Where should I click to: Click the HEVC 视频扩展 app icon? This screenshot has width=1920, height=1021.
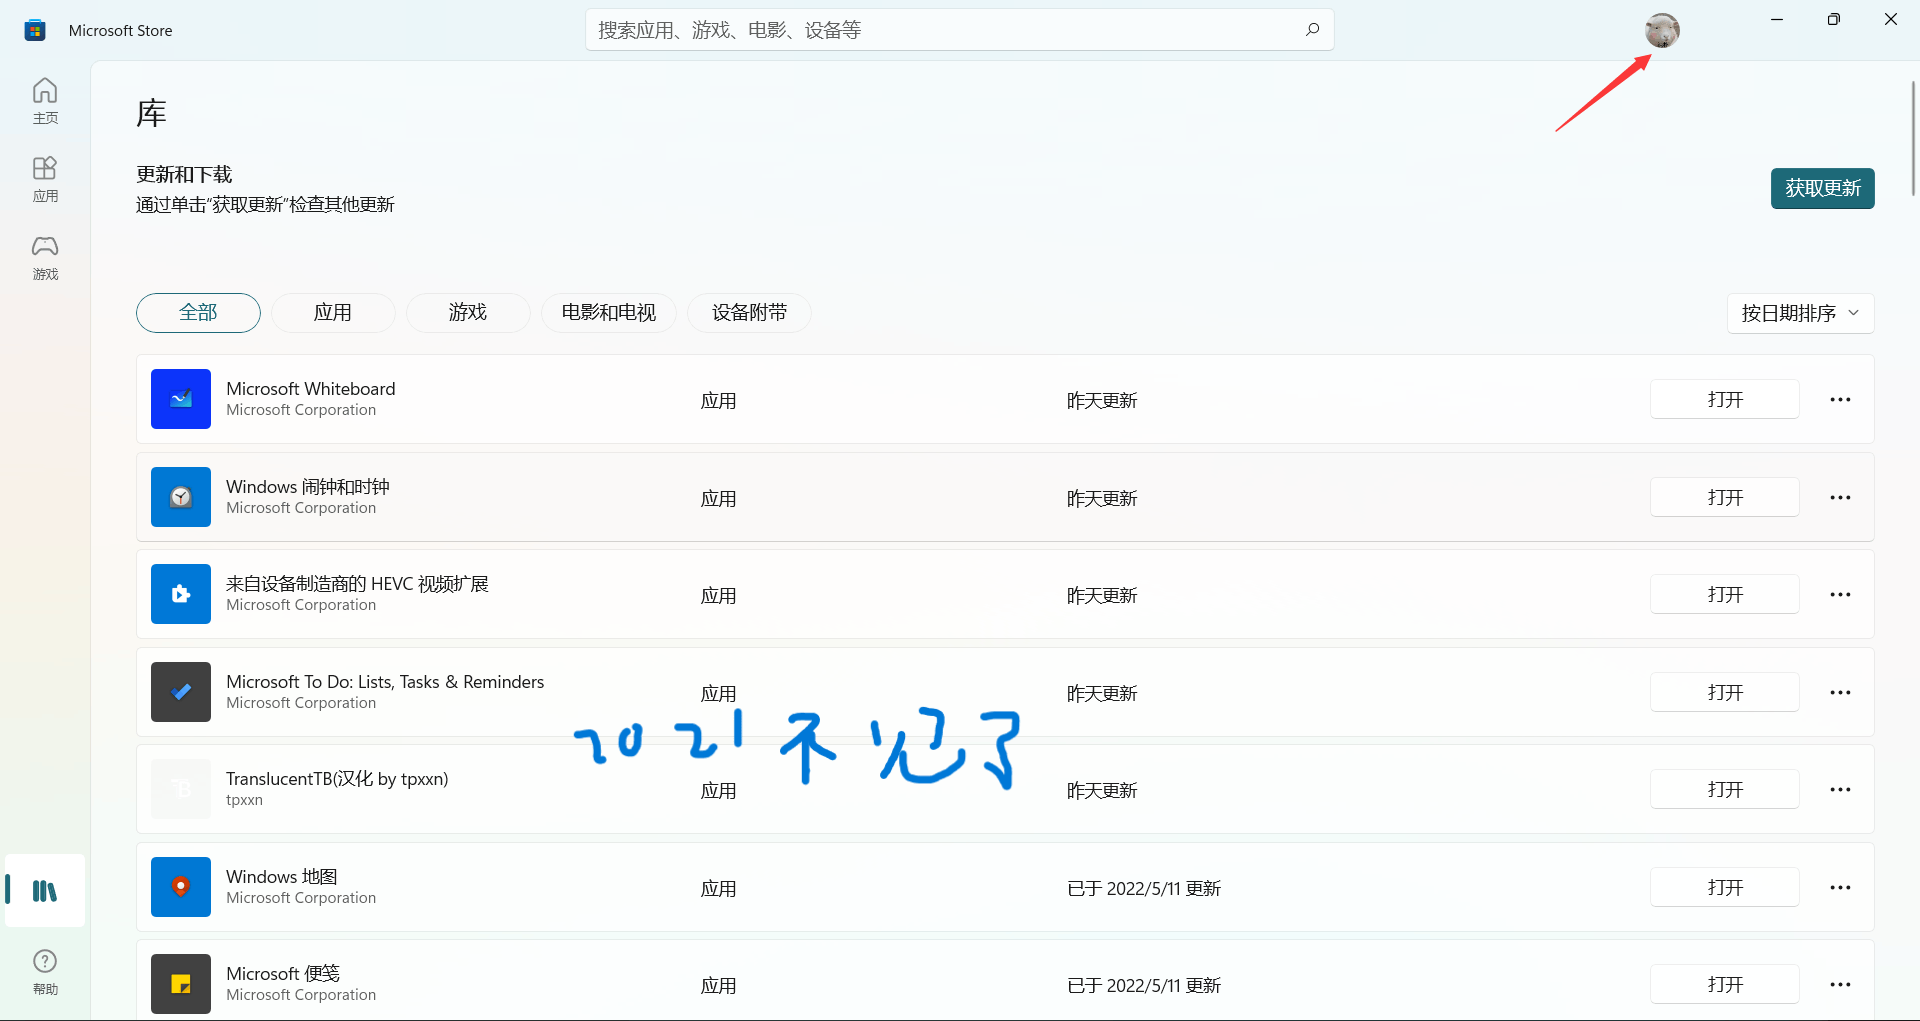pyautogui.click(x=181, y=594)
